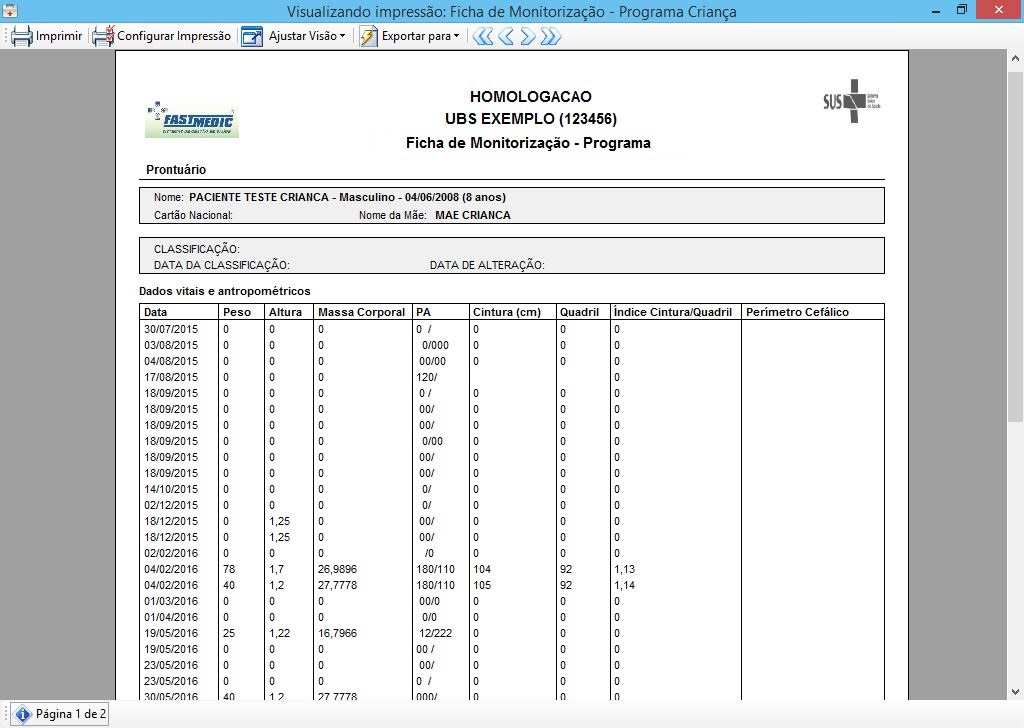
Task: Go to next page arrow
Action: point(528,37)
